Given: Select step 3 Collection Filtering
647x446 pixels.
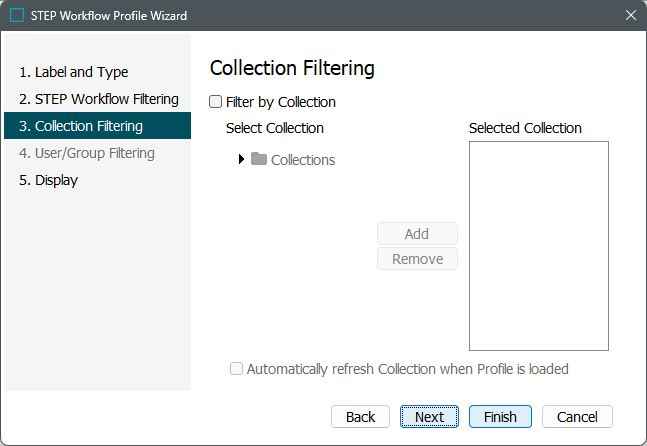Looking at the screenshot, I should click(x=88, y=126).
